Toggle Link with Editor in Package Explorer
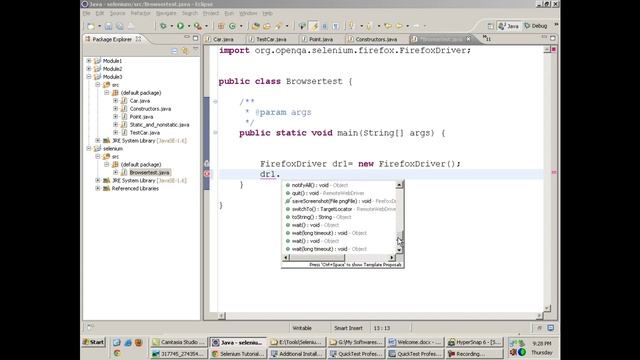640x360 pixels. tap(185, 51)
